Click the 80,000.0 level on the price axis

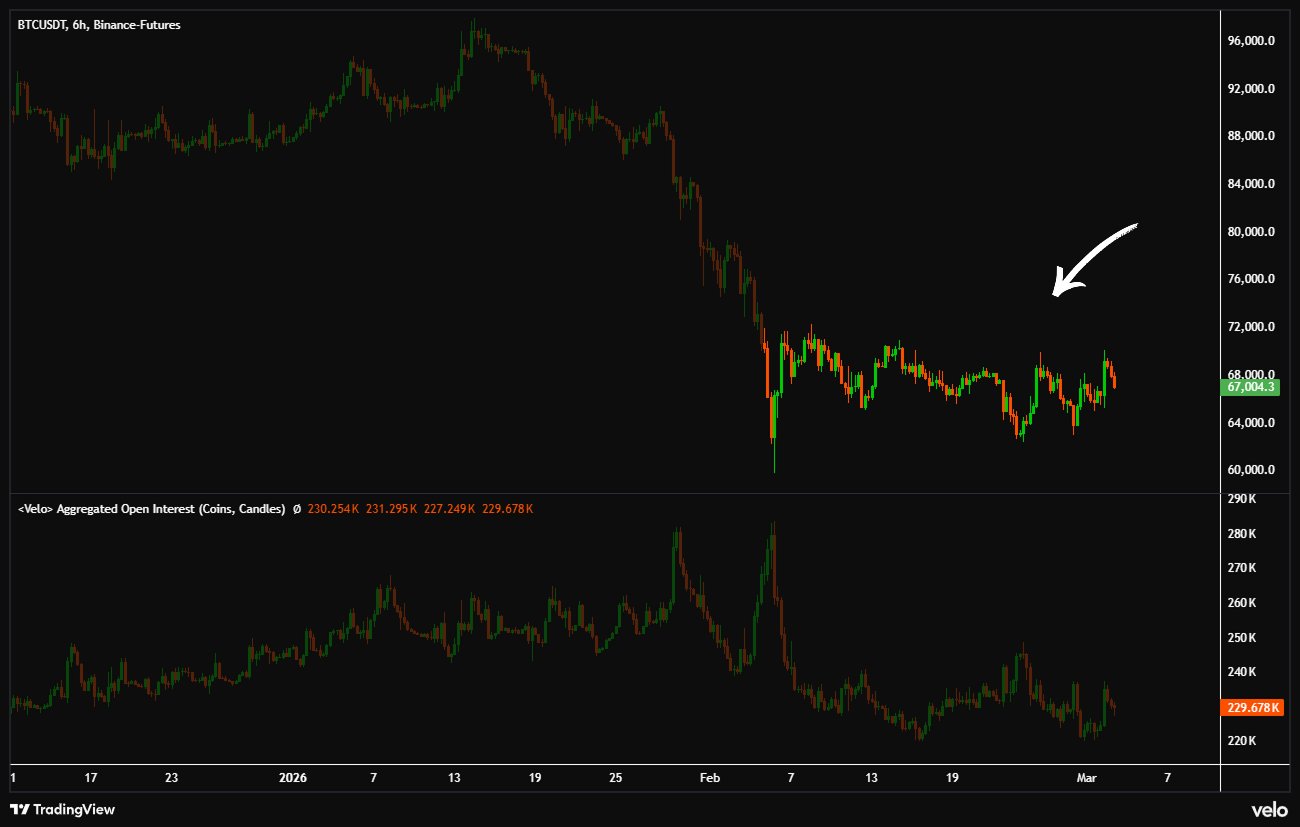coord(1251,232)
